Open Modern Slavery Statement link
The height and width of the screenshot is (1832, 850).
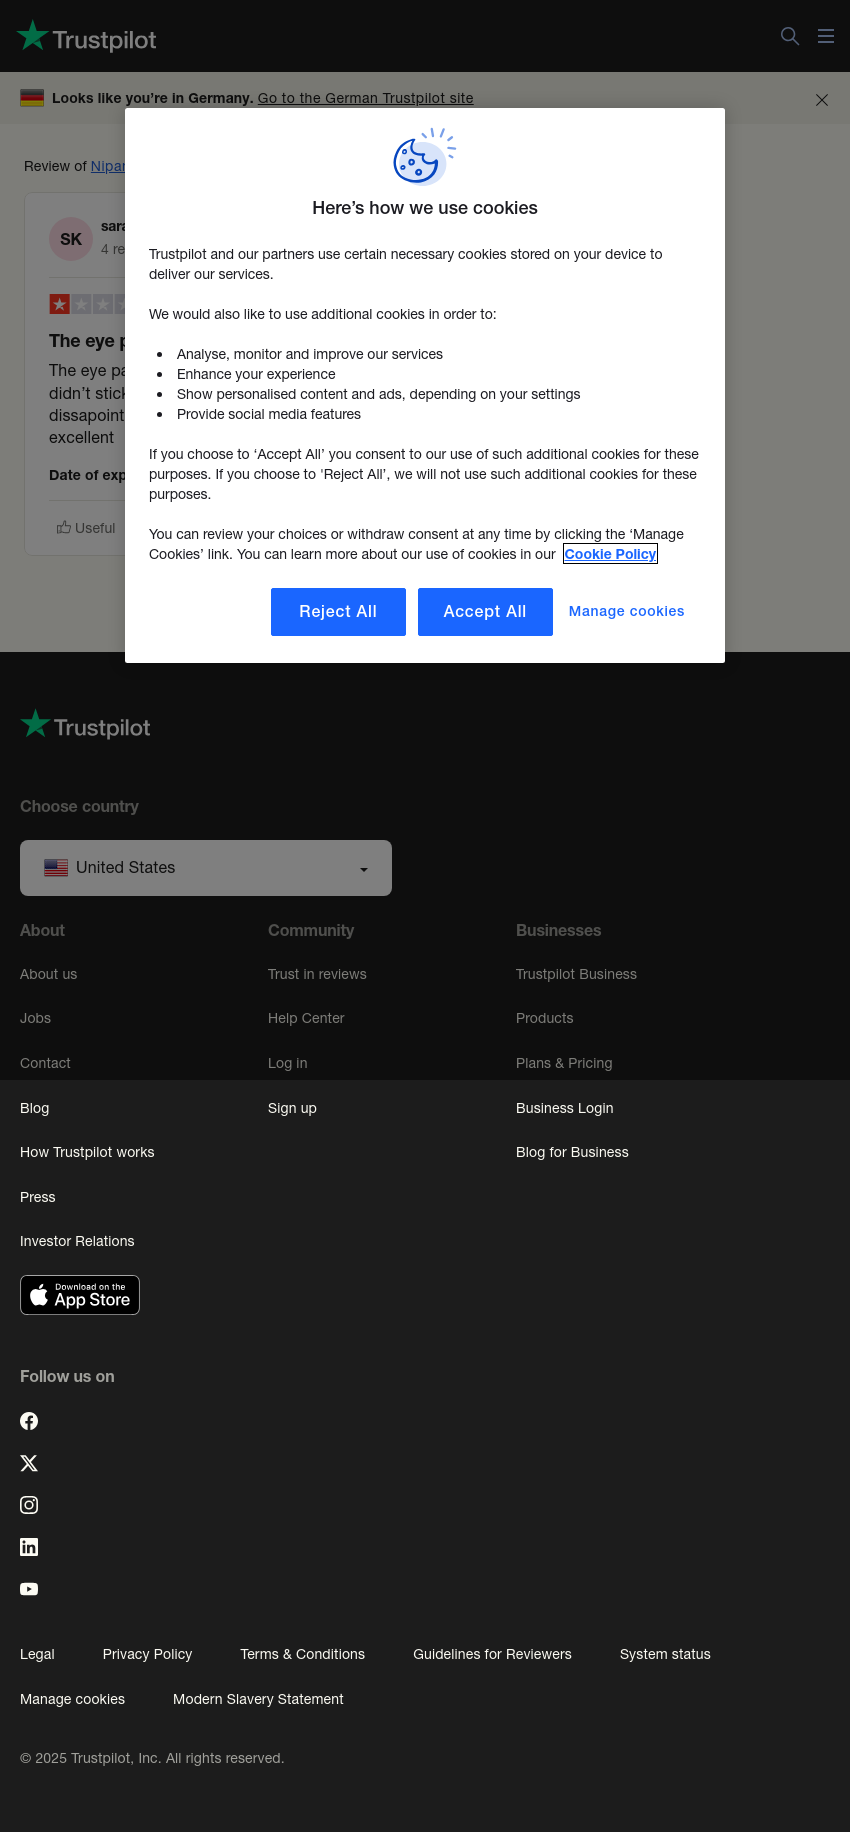coord(258,1699)
